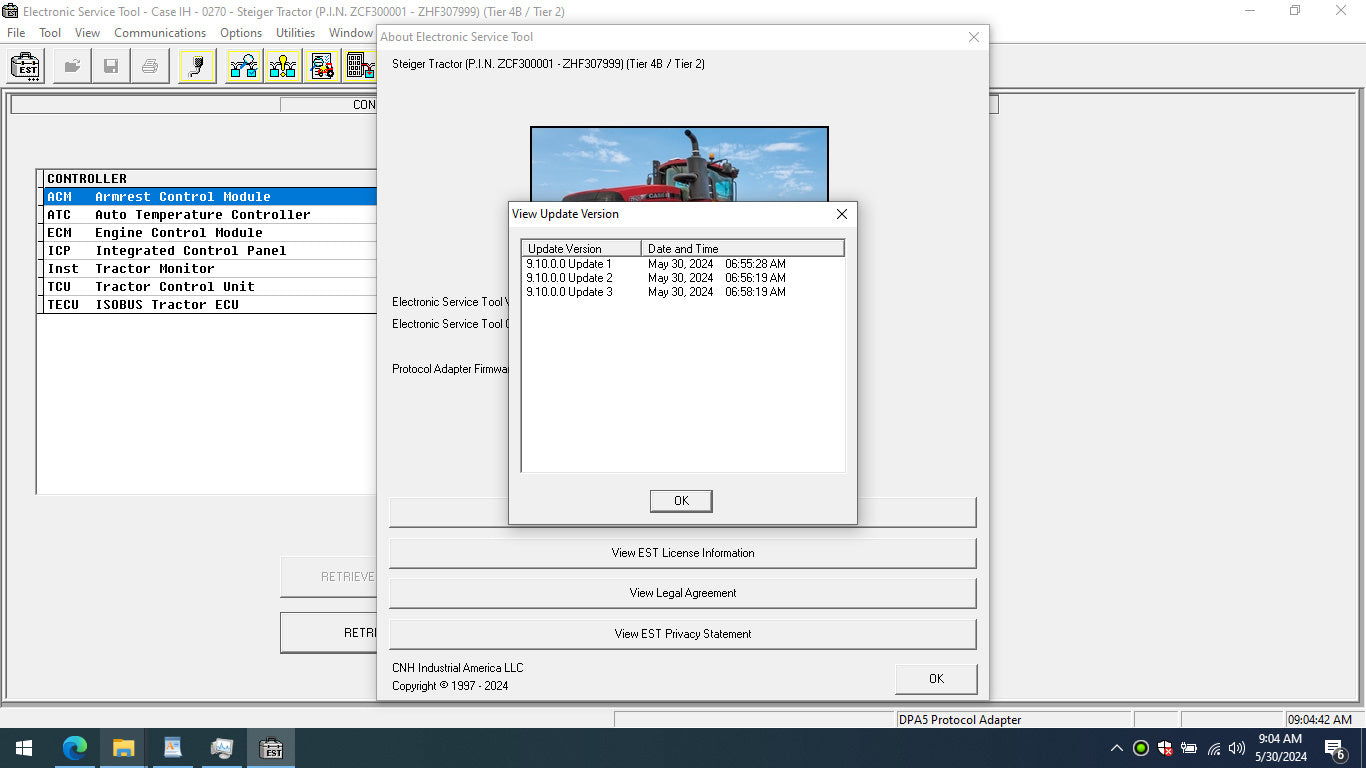Click the floppy disk save toolbar icon
The image size is (1366, 768).
pyautogui.click(x=111, y=67)
